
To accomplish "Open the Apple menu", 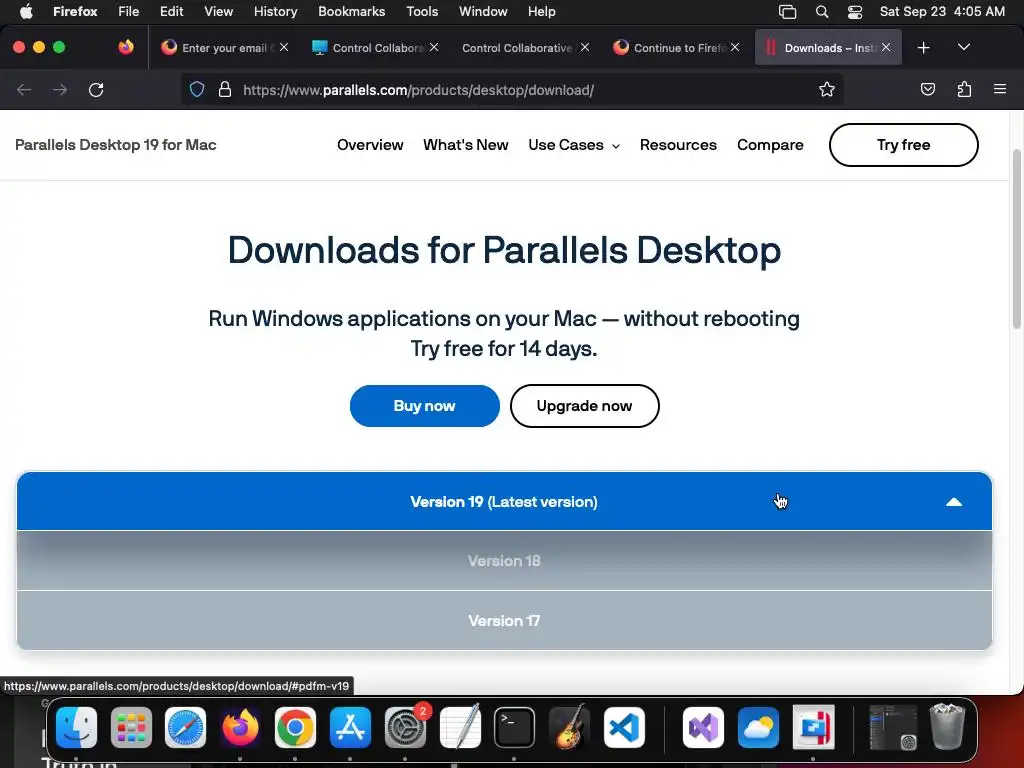I will tap(26, 11).
